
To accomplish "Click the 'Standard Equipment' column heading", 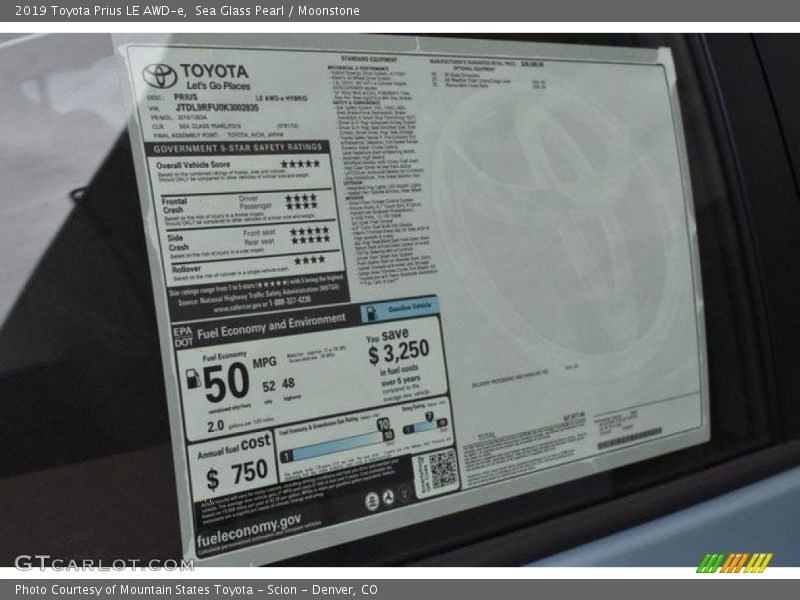I will pos(369,59).
